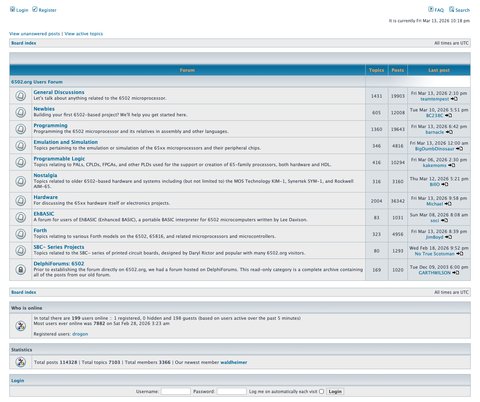Open the SBC- Series Projects forum

(x=59, y=247)
